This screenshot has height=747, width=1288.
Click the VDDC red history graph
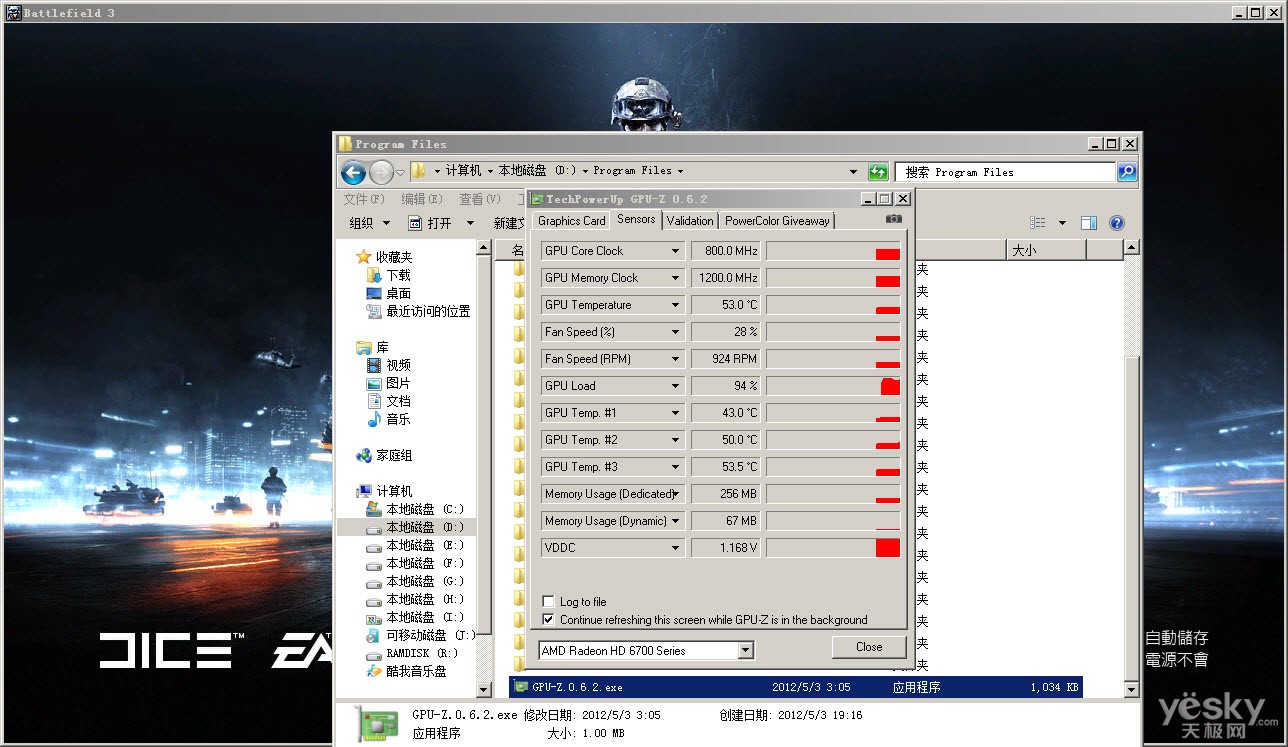point(834,548)
